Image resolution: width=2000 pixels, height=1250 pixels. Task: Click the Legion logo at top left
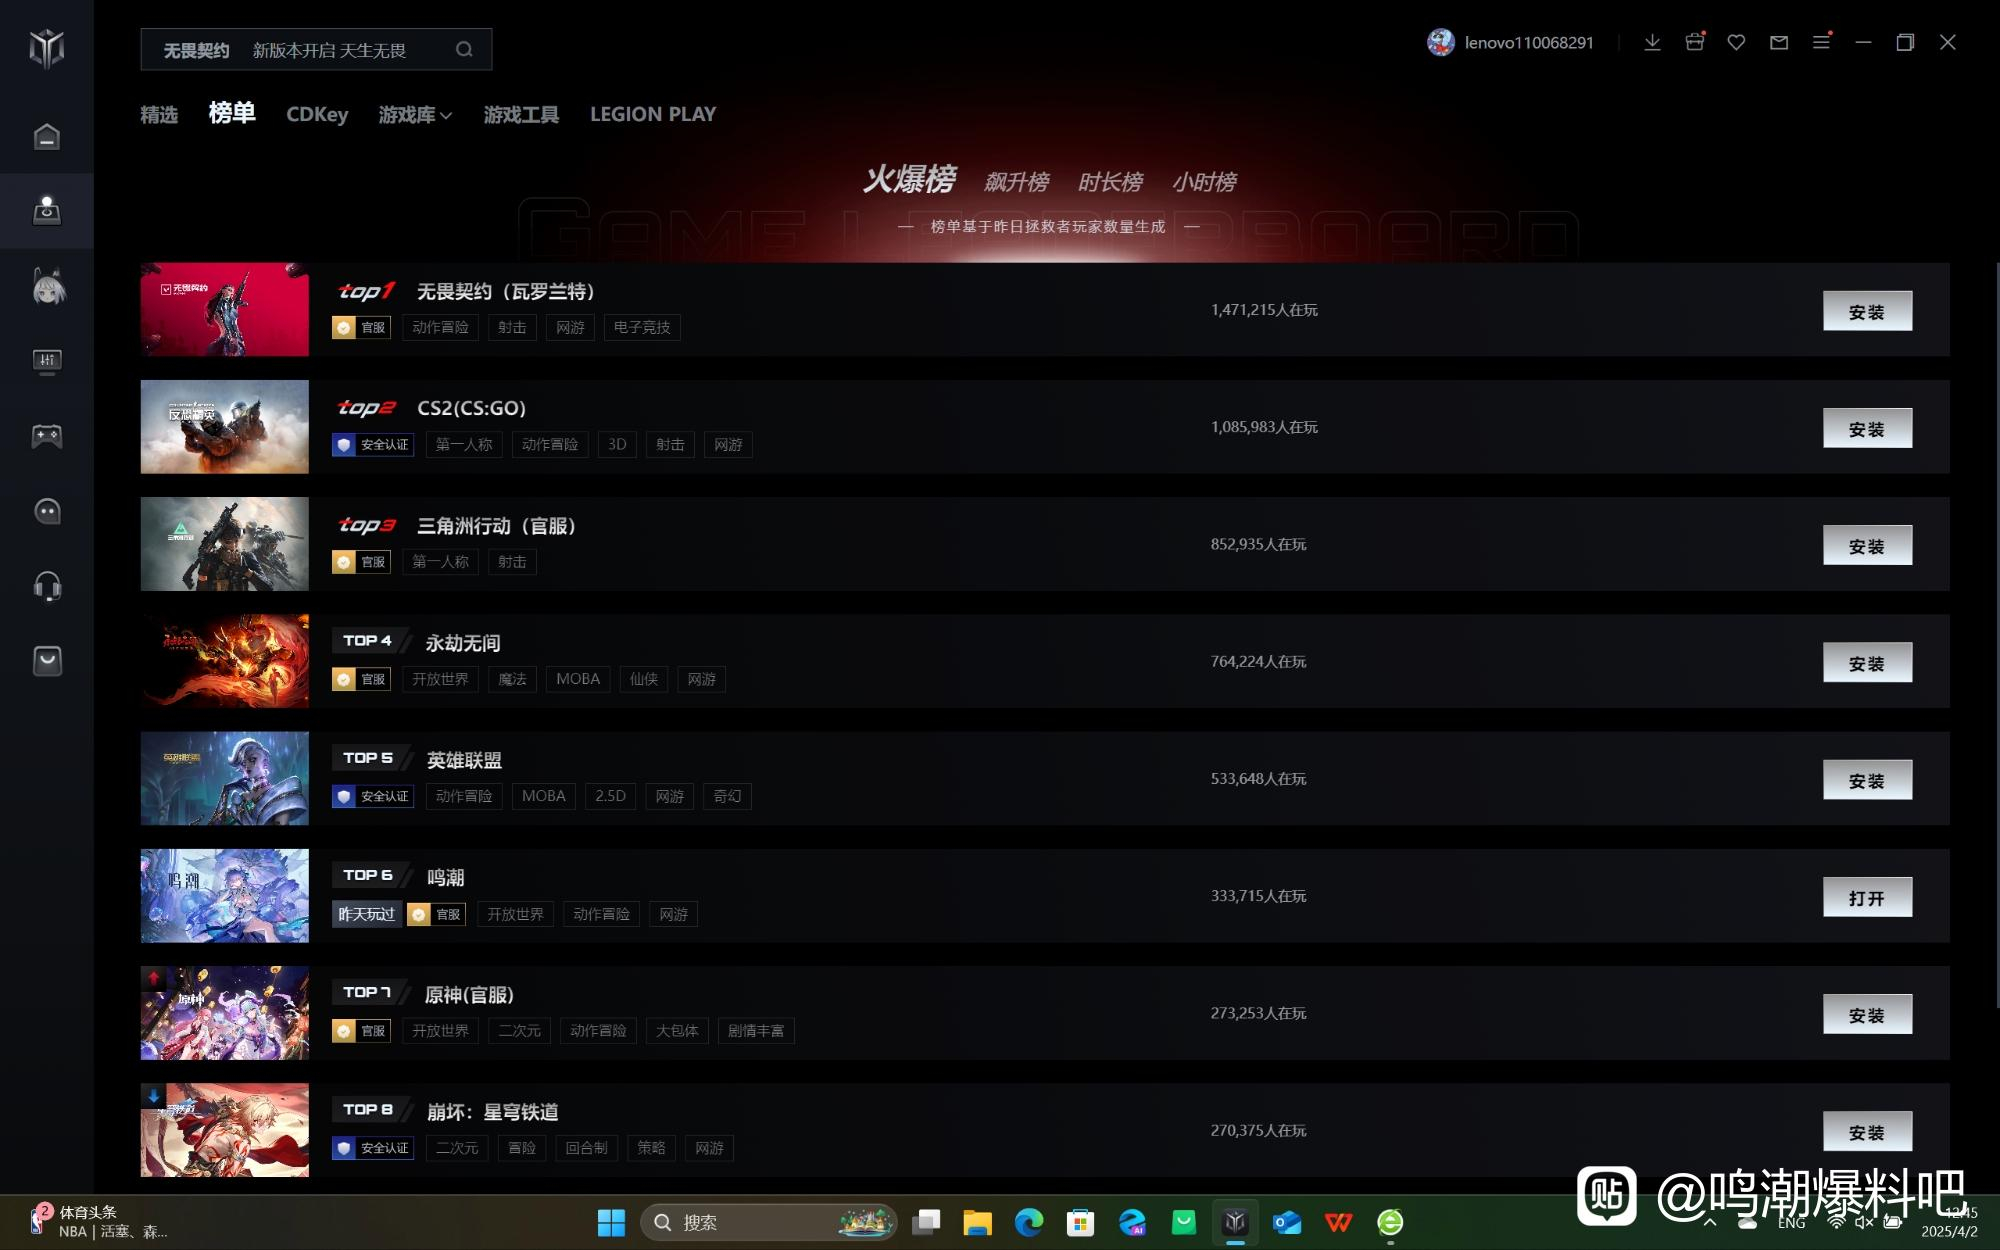[47, 47]
